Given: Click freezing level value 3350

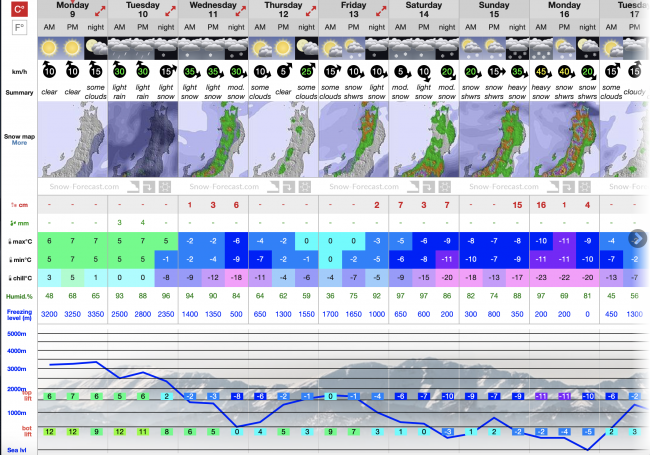Looking at the screenshot, I should pyautogui.click(x=96, y=315).
